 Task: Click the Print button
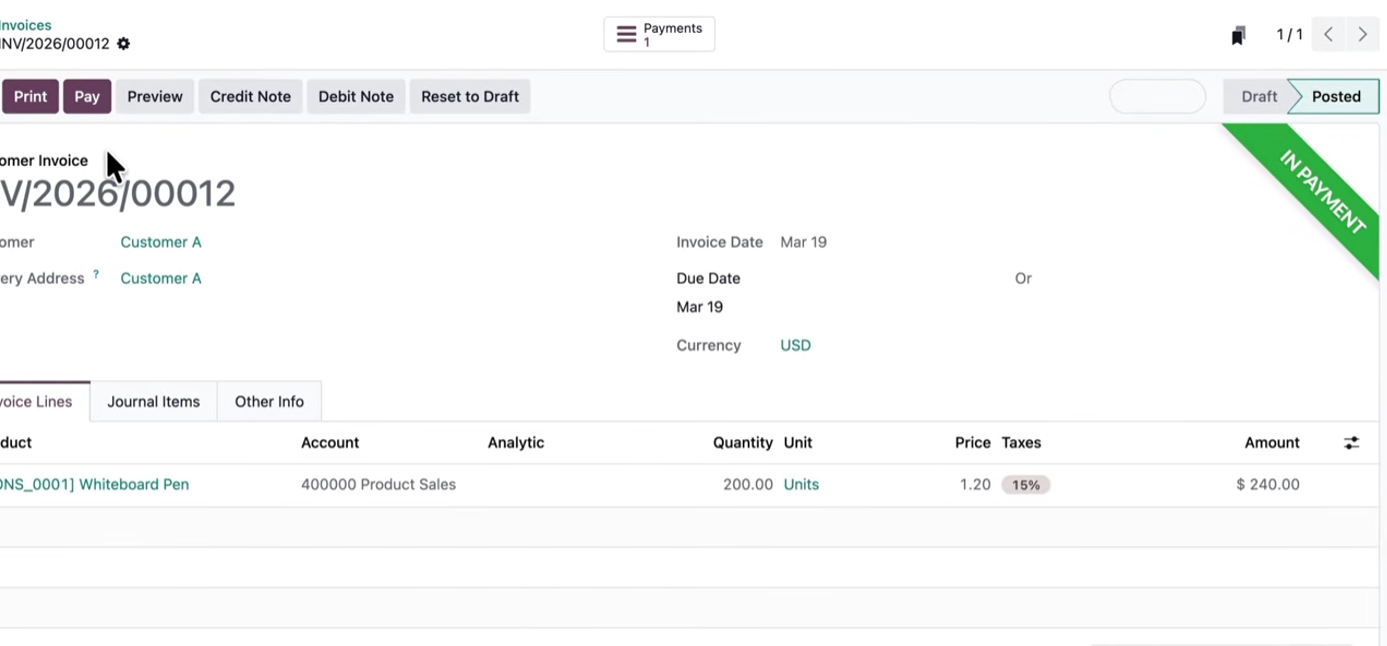30,97
